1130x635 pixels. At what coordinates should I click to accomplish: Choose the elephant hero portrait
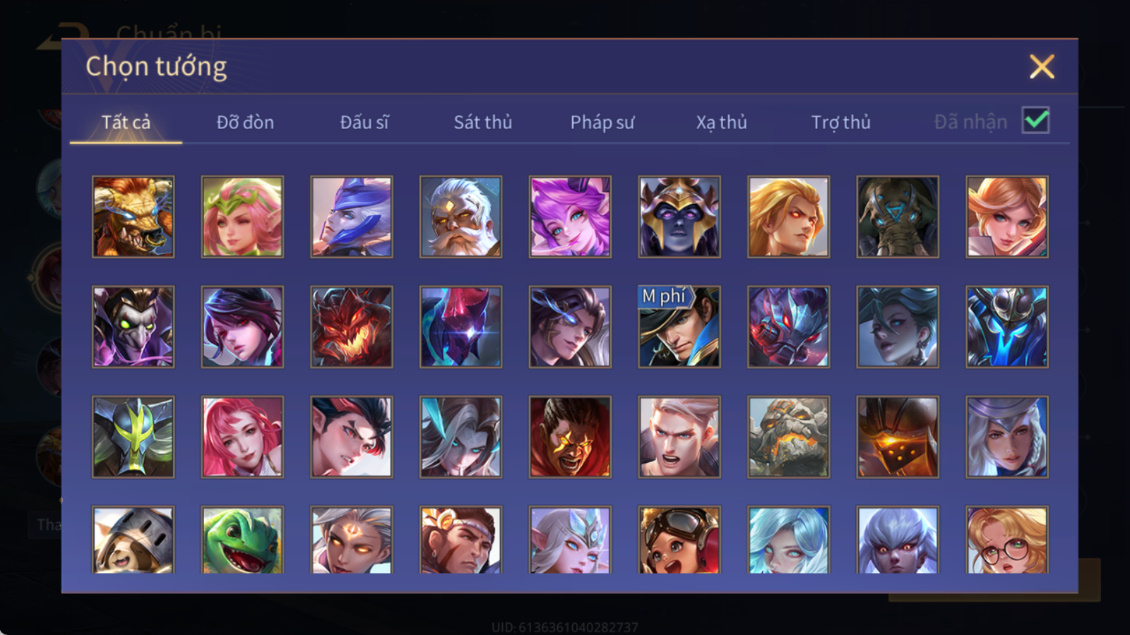(x=897, y=217)
